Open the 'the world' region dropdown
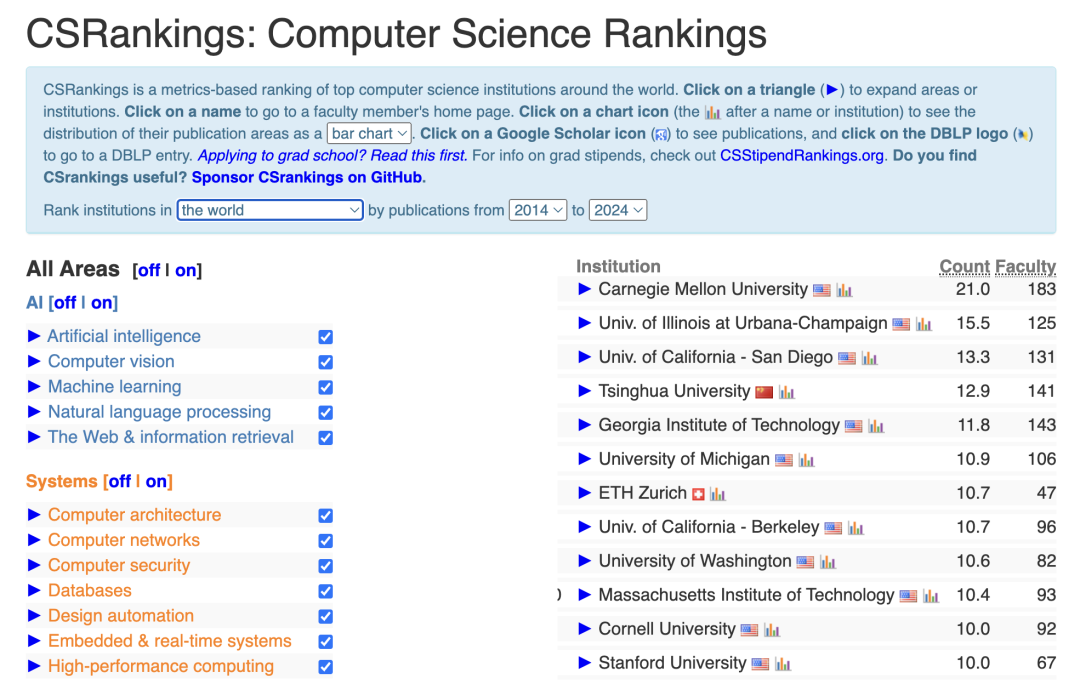1080x684 pixels. point(270,210)
